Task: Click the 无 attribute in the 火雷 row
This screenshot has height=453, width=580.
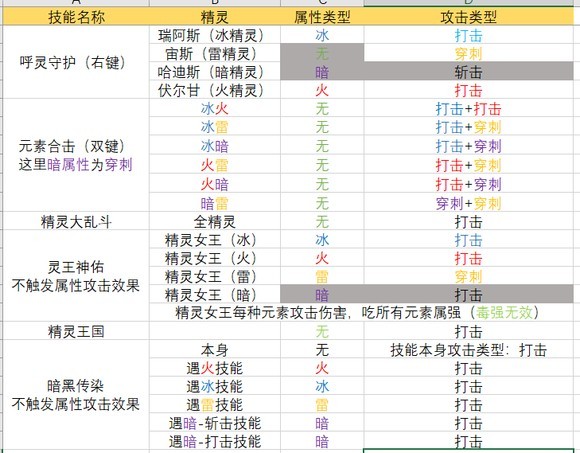Action: point(322,165)
